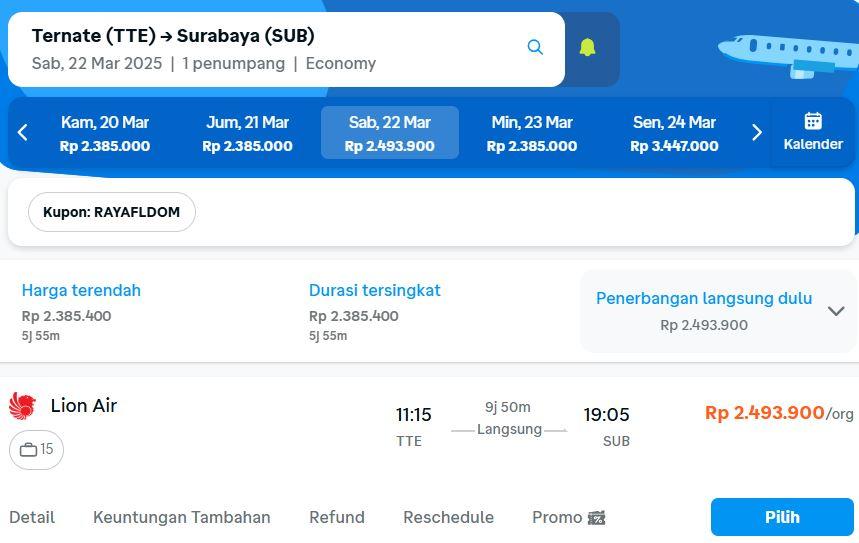
Task: Apply the Kupon: RAYAFLDOM chip
Action: tap(111, 212)
